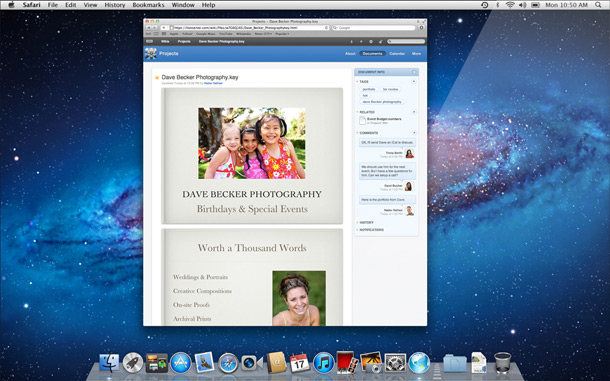Launch iTunes from the Dock

click(x=323, y=363)
